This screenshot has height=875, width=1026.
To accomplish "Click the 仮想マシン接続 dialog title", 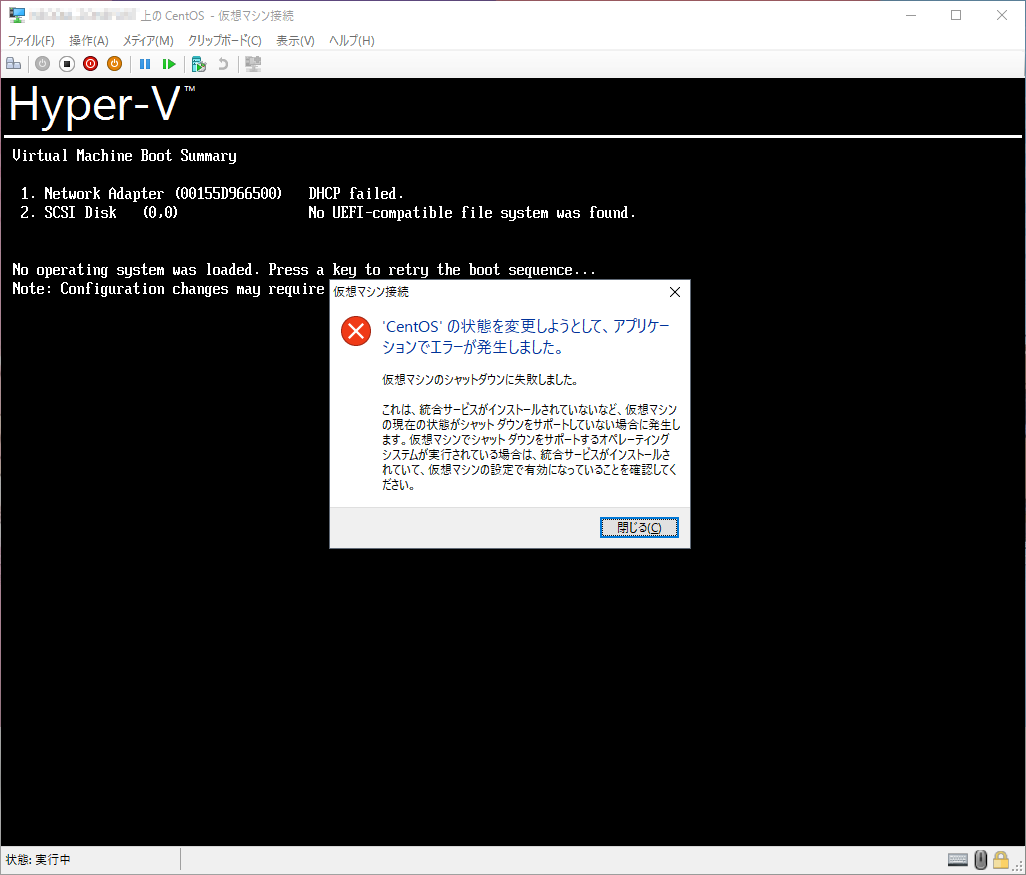I will tap(371, 292).
